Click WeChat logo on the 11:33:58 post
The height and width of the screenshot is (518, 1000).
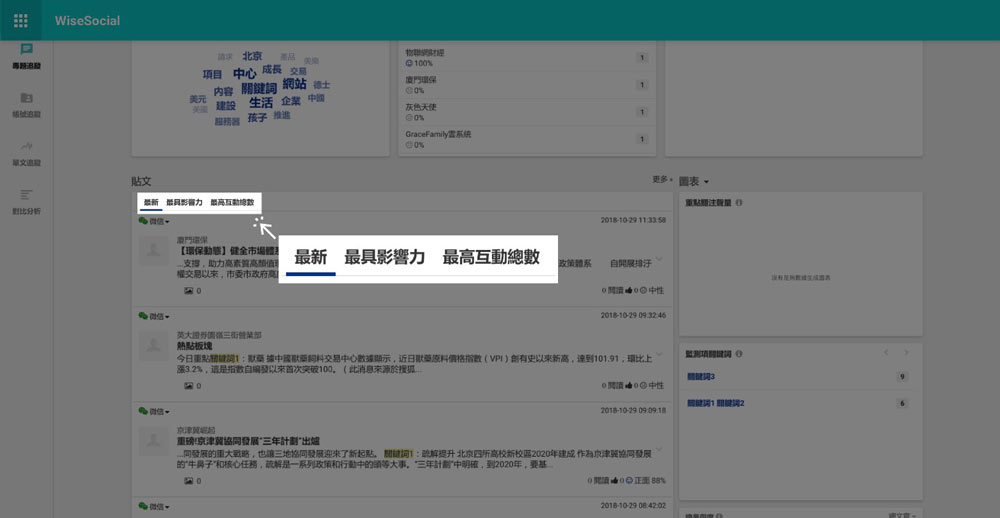click(x=143, y=221)
